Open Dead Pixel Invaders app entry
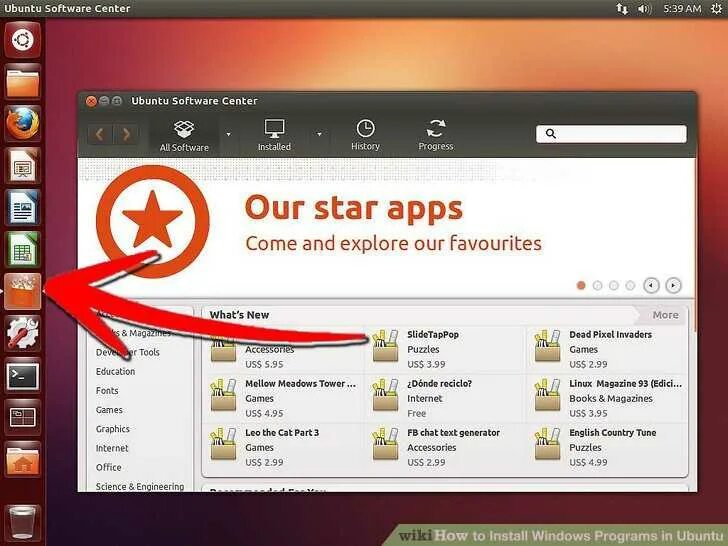Screen dimensions: 728x546 point(607,349)
